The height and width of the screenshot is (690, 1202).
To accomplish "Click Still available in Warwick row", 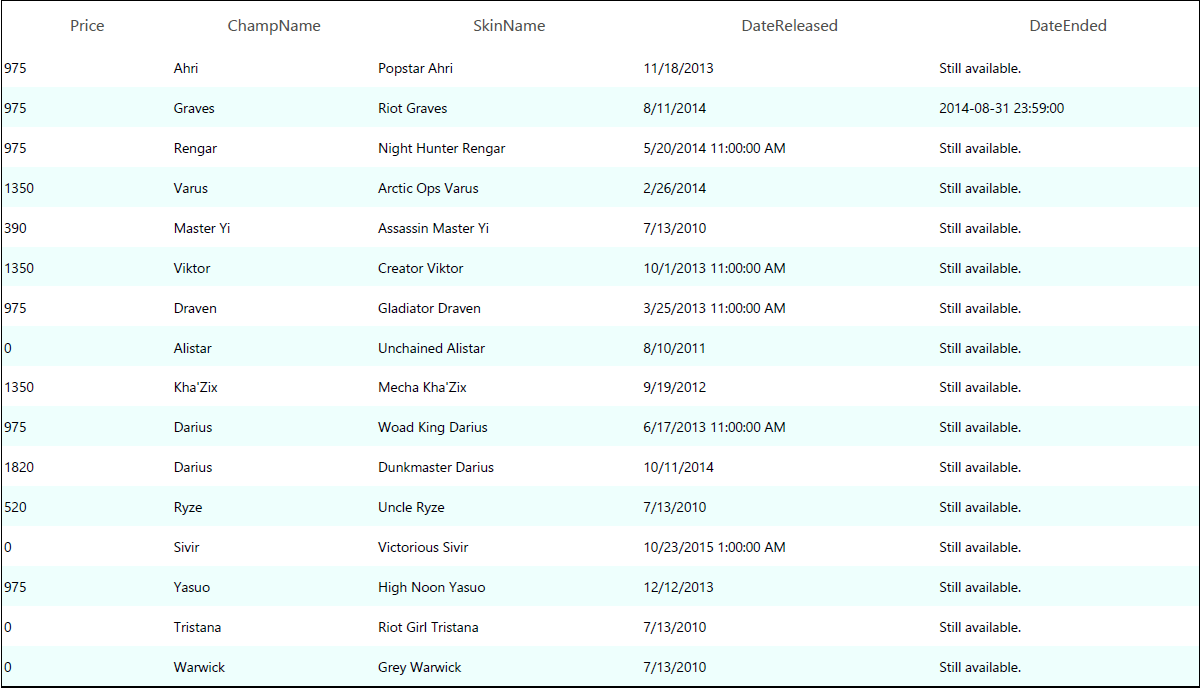I will [x=980, y=667].
